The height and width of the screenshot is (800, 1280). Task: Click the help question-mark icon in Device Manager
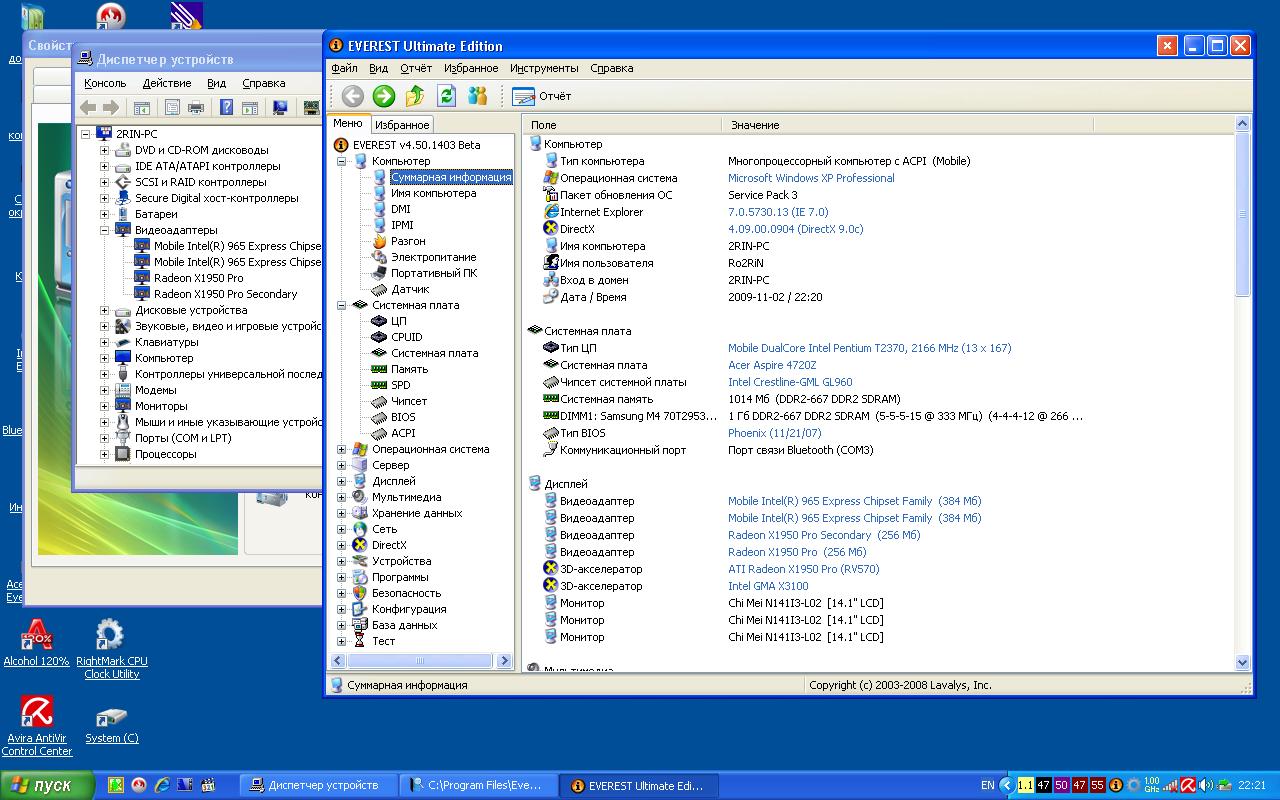pos(227,108)
